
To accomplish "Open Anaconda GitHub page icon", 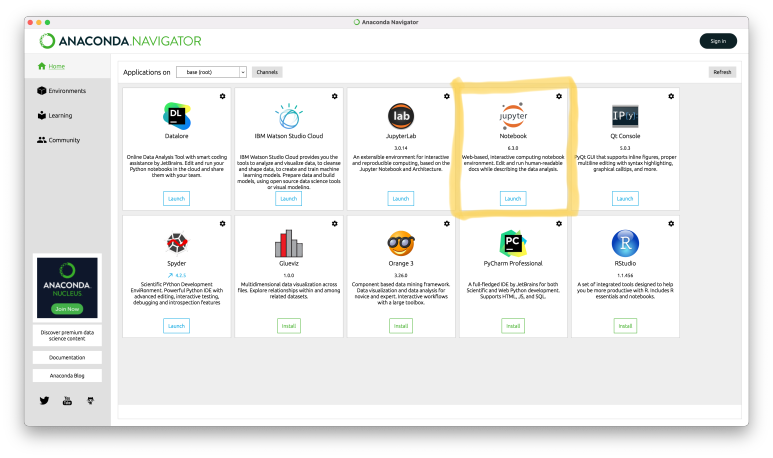I will (x=90, y=401).
